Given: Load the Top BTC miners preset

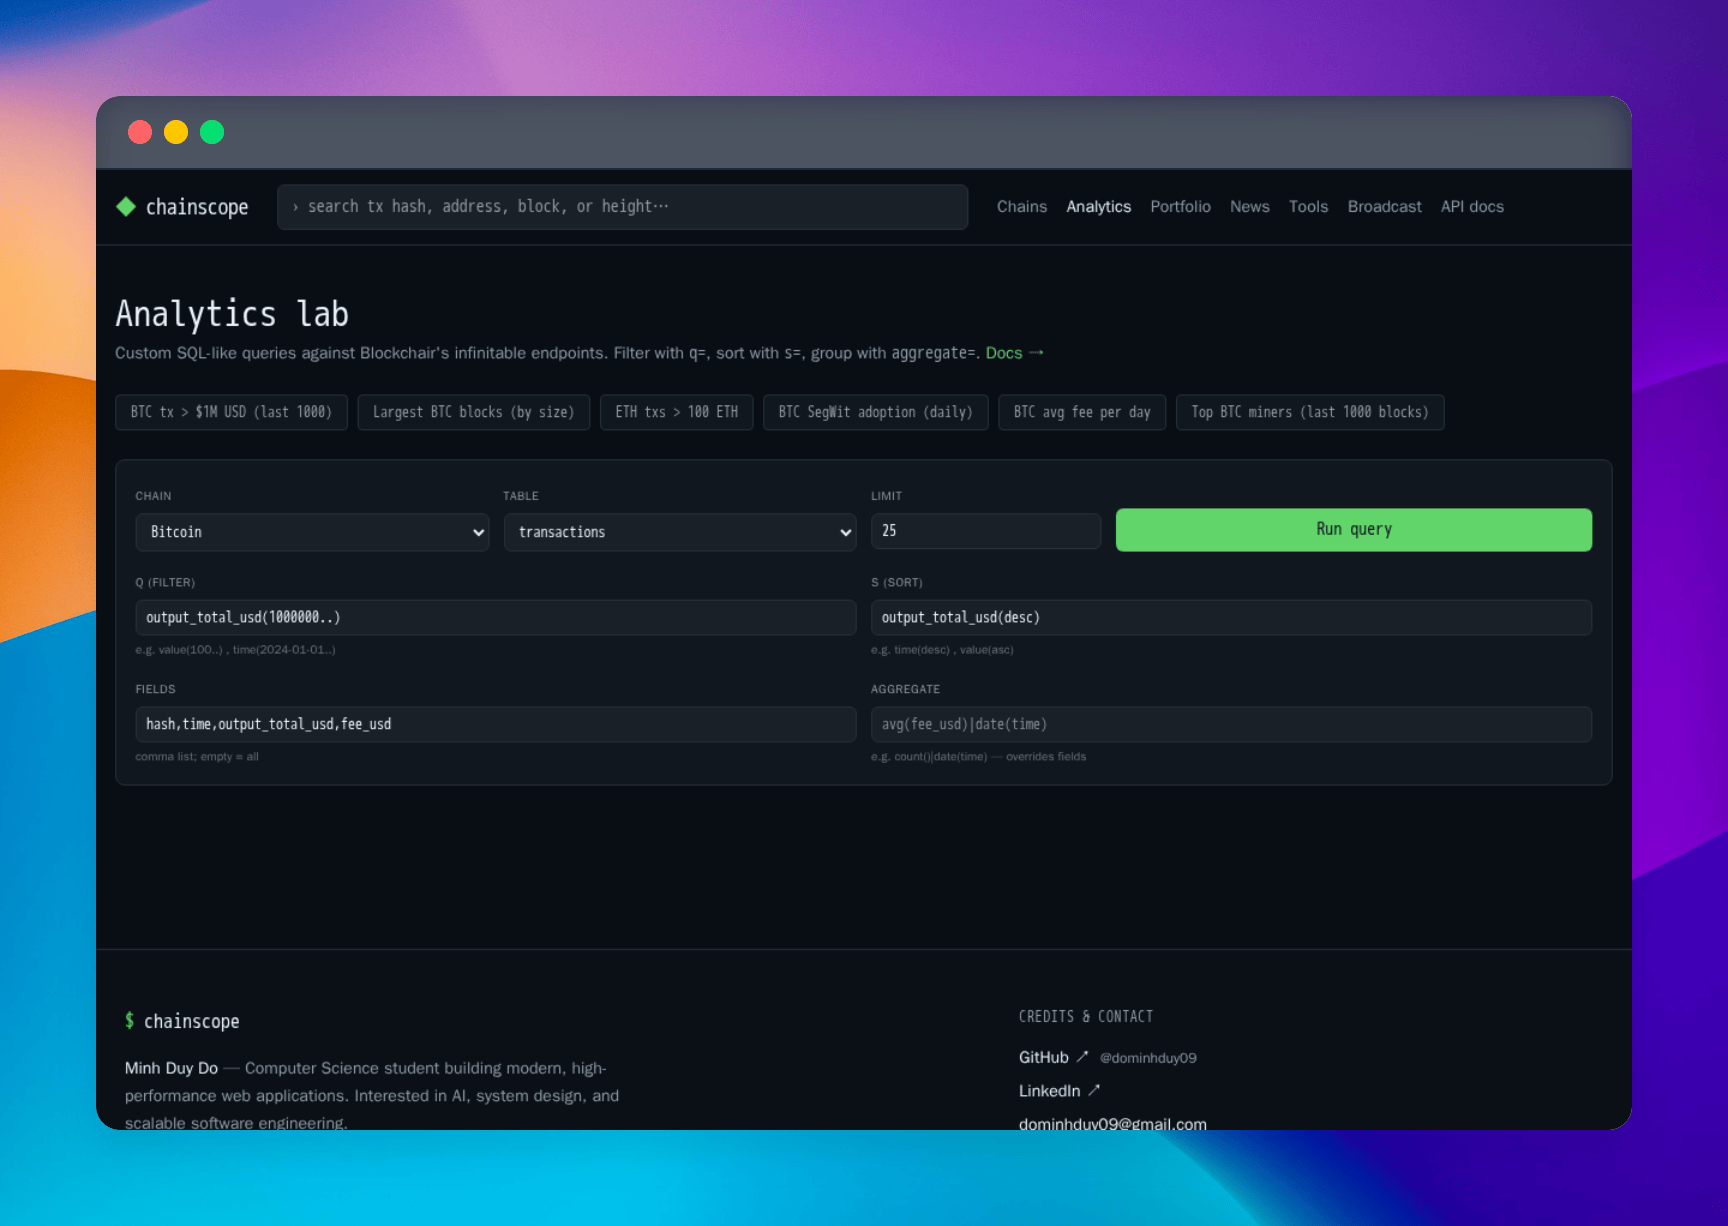Looking at the screenshot, I should coord(1310,412).
